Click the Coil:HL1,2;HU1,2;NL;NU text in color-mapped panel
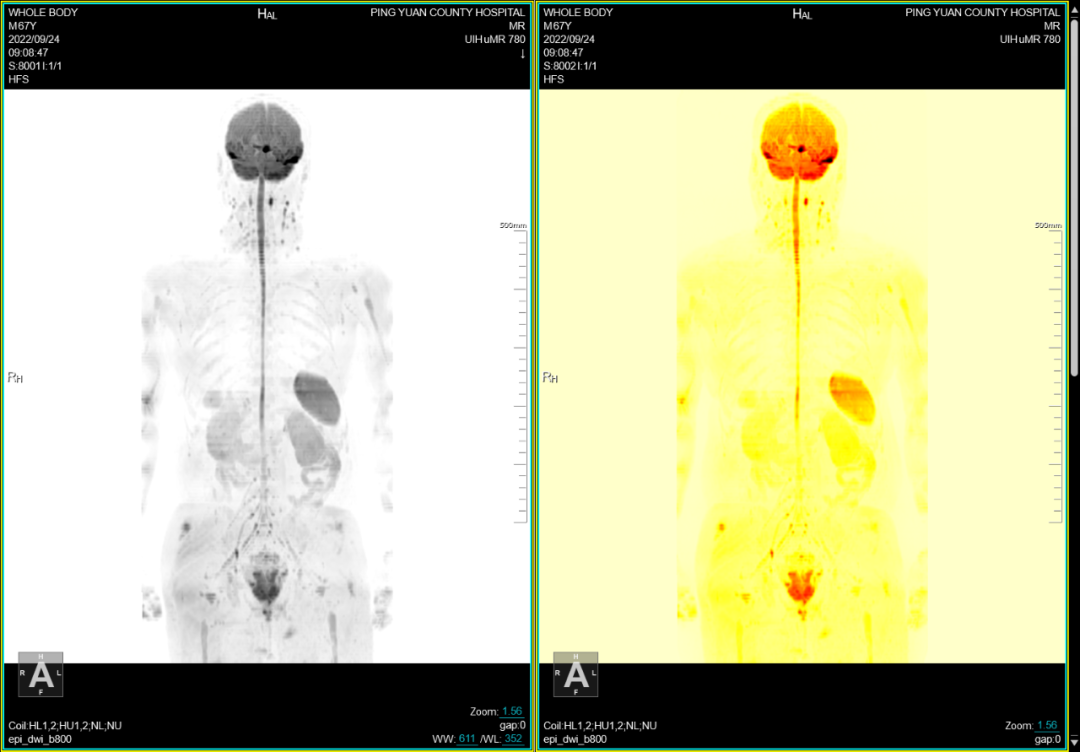This screenshot has height=752, width=1080. (600, 725)
